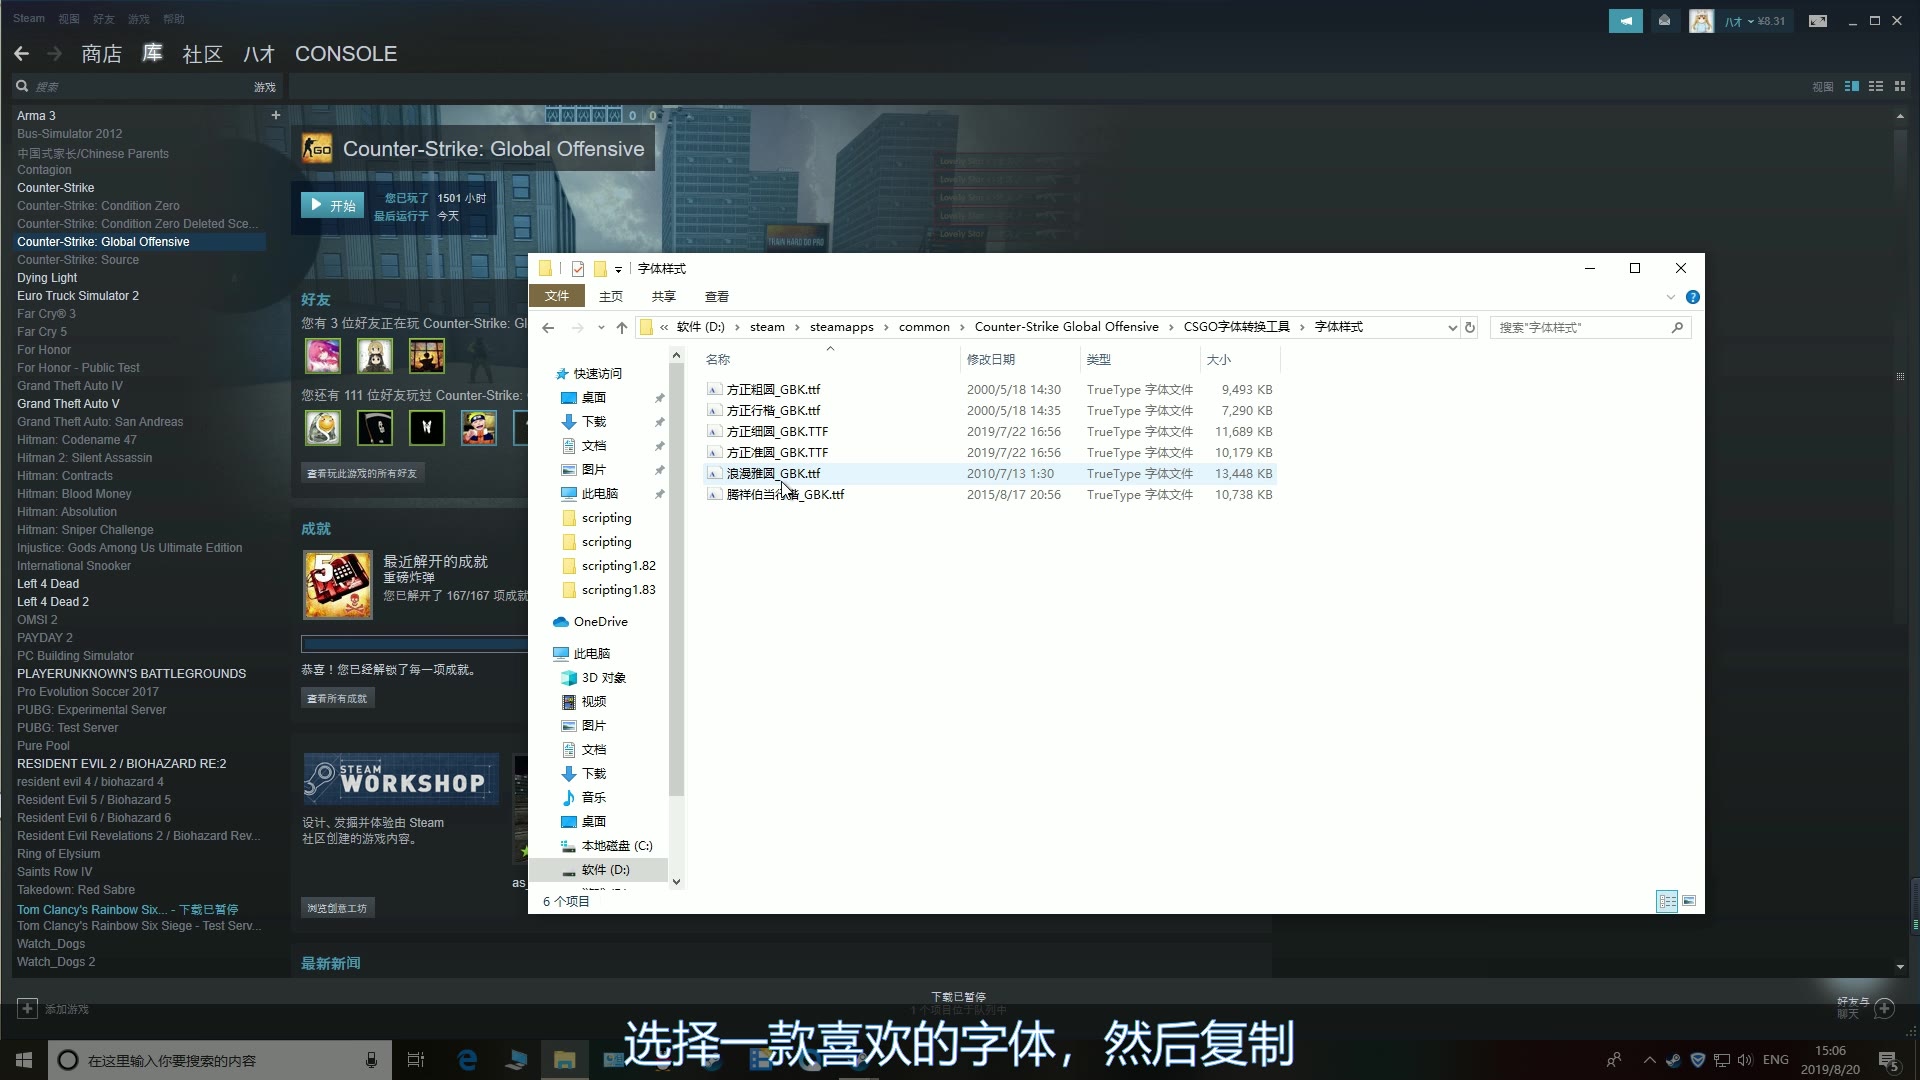
Task: Click the Big Picture mode icon
Action: (x=1818, y=20)
